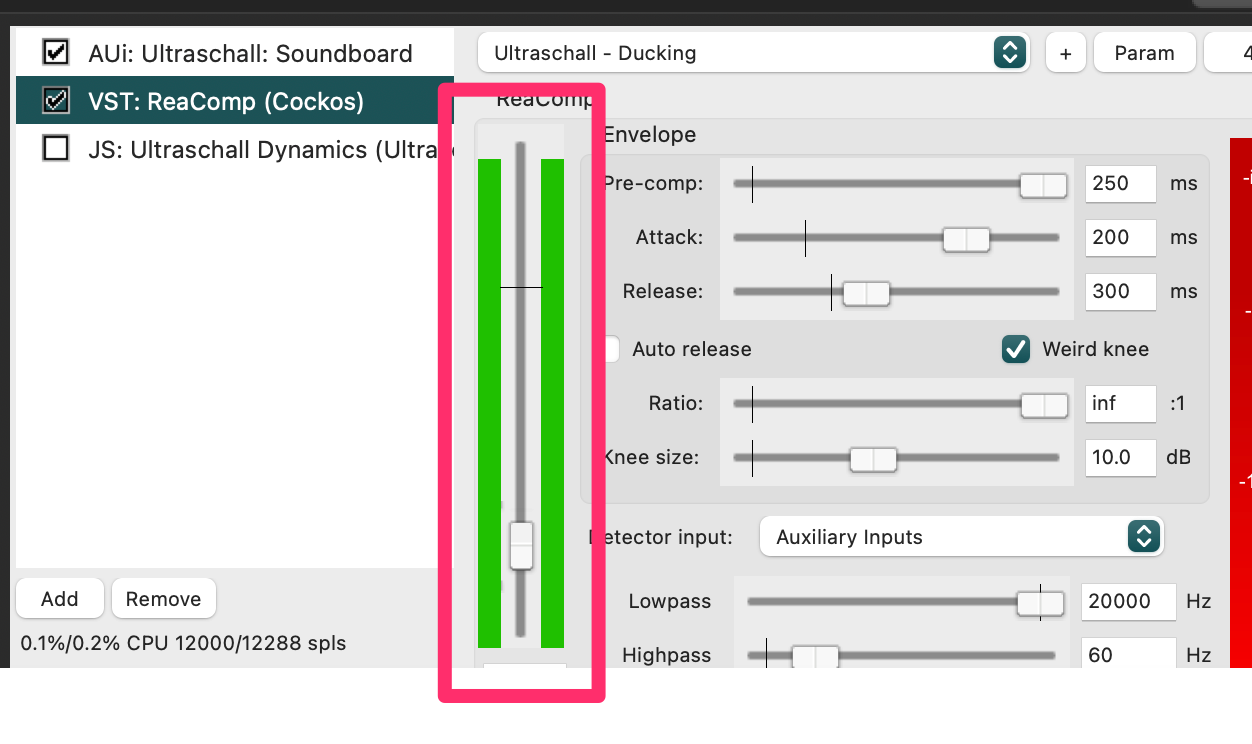Click the Add FX button
The height and width of the screenshot is (744, 1252).
(x=60, y=599)
